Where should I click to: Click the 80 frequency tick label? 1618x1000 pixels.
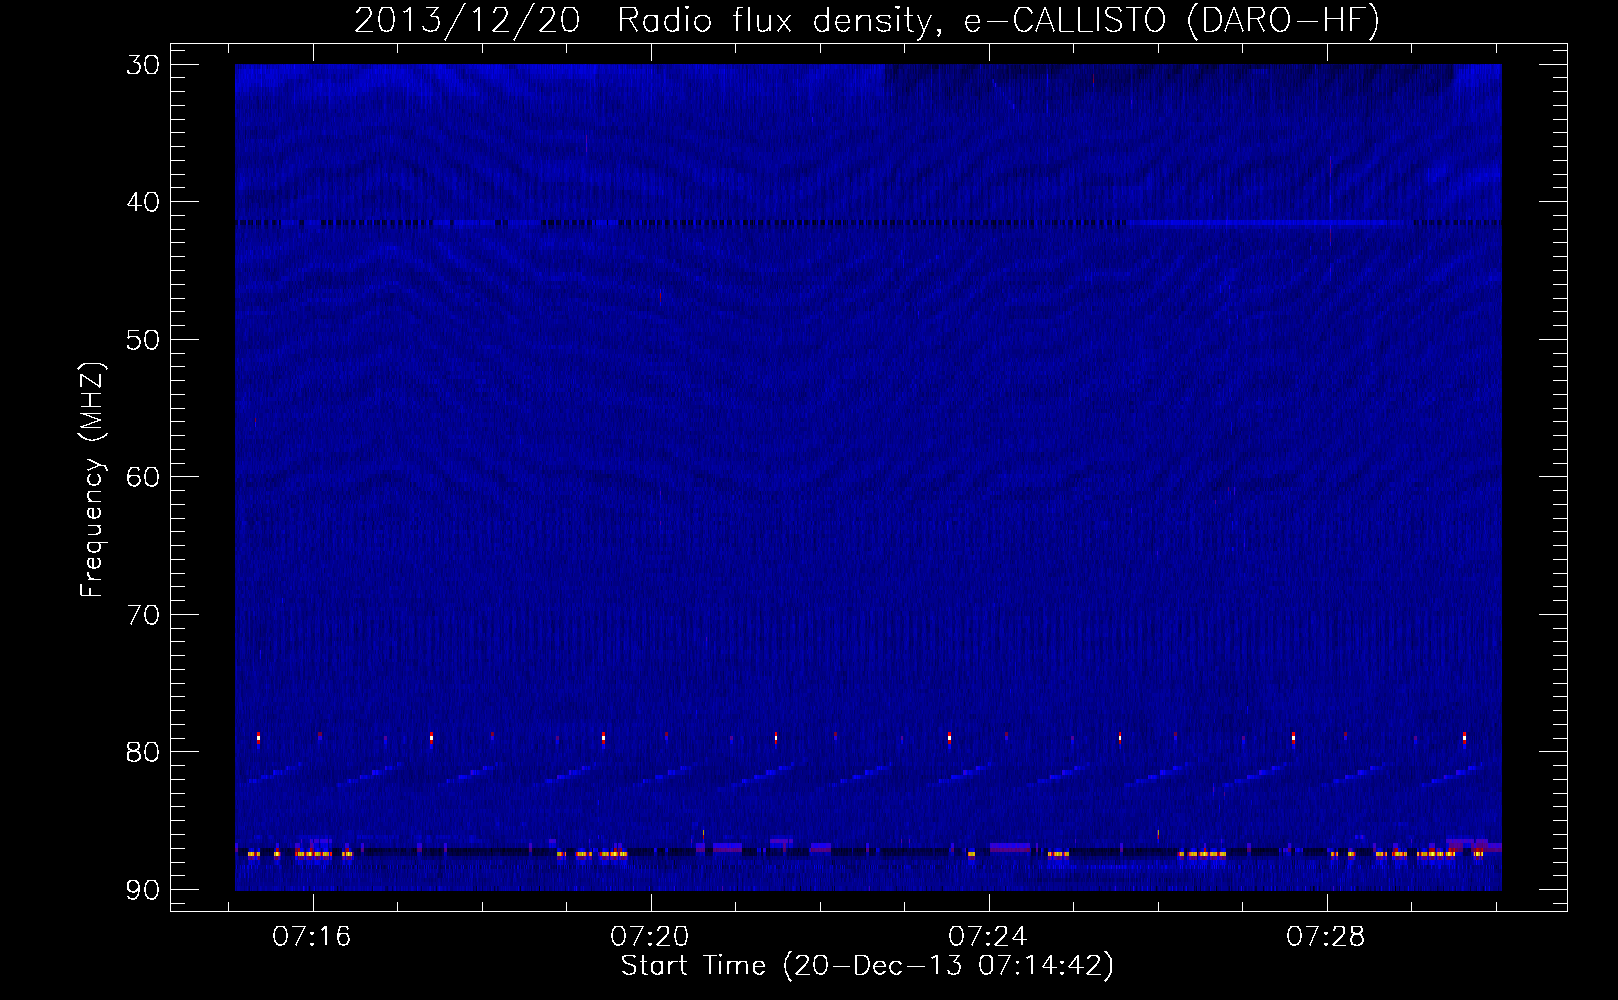click(x=144, y=752)
